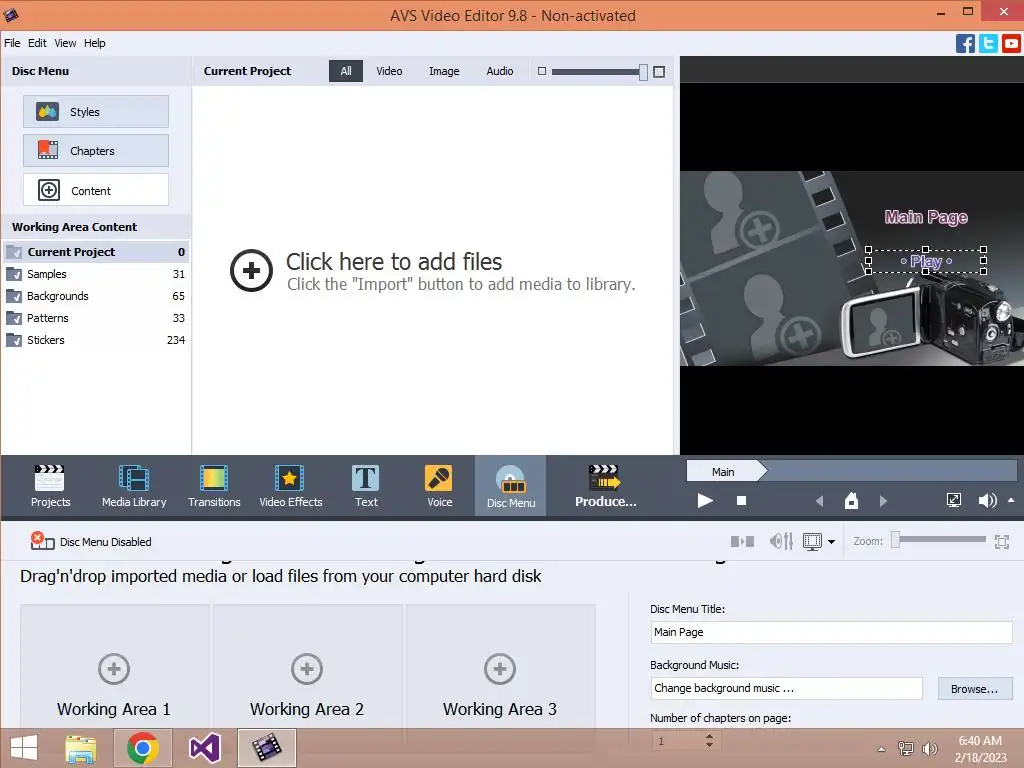
Task: Open the Media Library
Action: (x=134, y=486)
